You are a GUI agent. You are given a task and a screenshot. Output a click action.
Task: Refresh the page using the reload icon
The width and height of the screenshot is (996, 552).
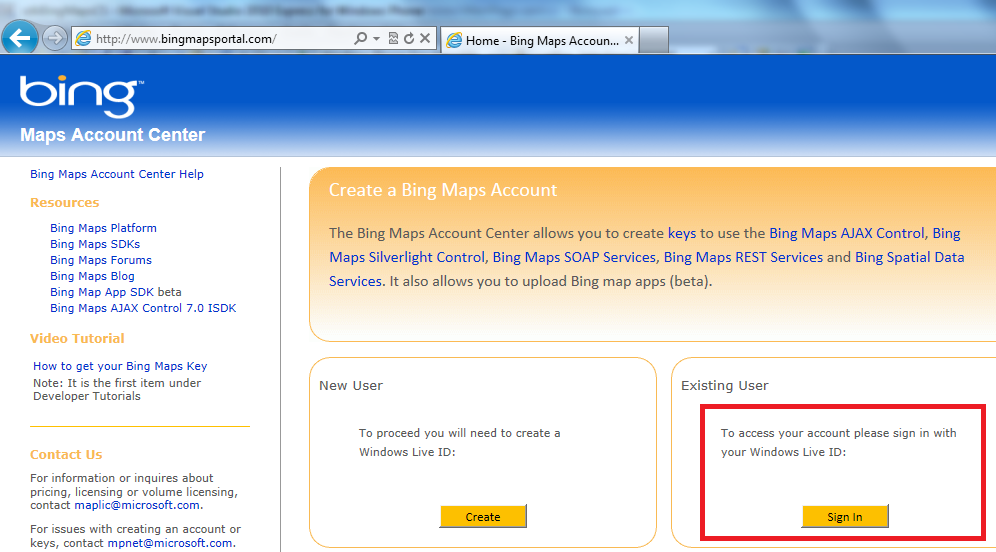[408, 39]
